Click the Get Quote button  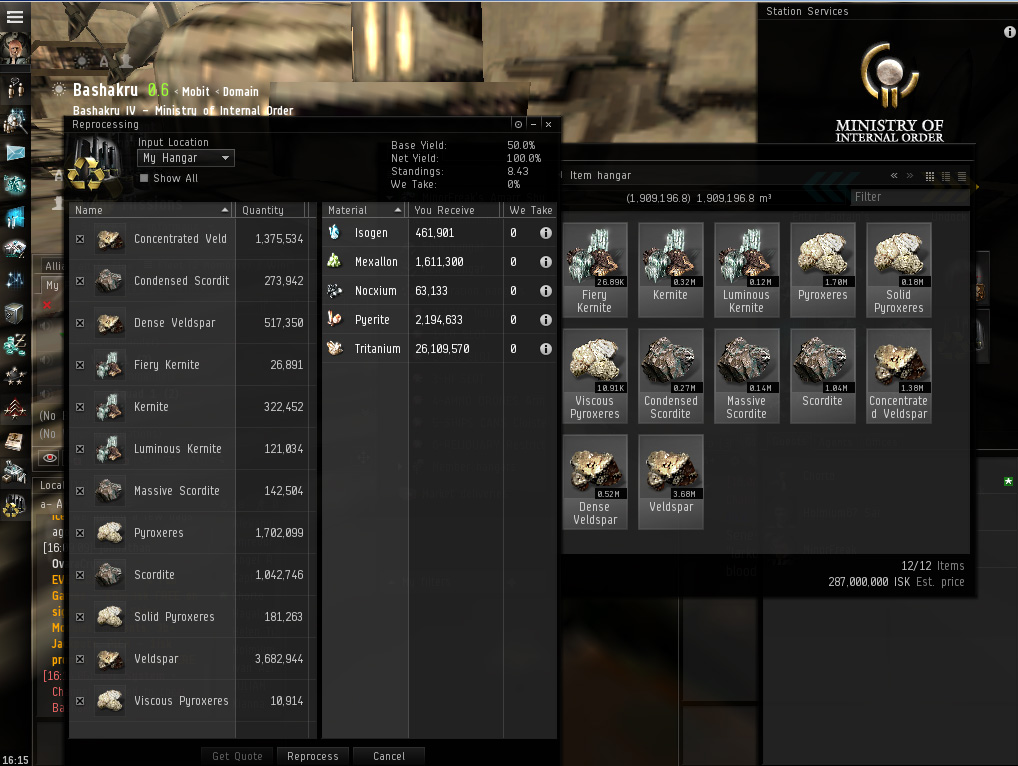(x=237, y=756)
